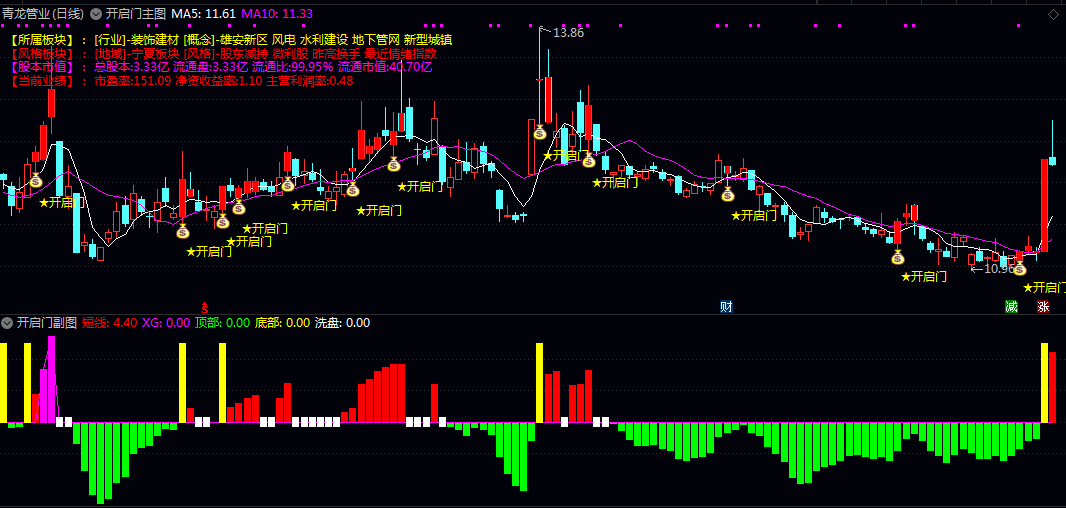The width and height of the screenshot is (1066, 508).
Task: Click the 开启门主图 indicator name
Action: coord(135,14)
